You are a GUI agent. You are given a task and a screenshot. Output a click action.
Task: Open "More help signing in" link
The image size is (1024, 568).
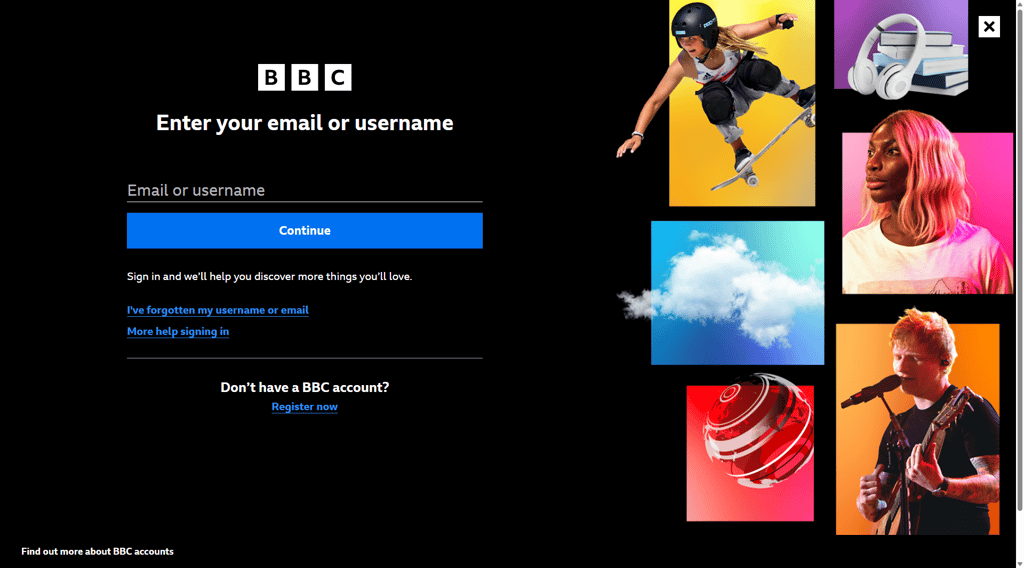(178, 332)
